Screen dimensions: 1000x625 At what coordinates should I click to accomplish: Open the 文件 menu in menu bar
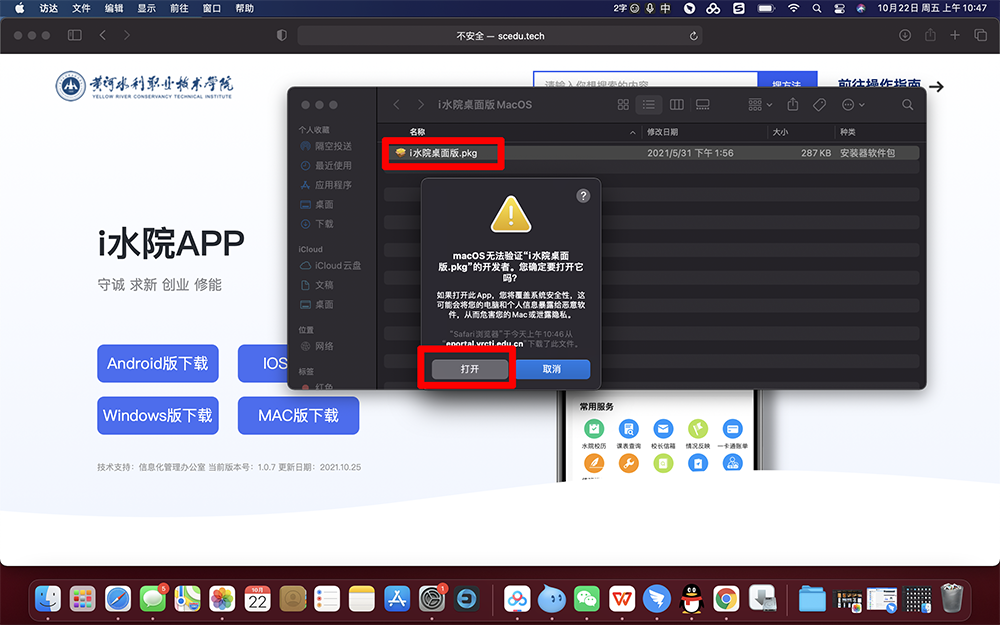click(x=81, y=8)
